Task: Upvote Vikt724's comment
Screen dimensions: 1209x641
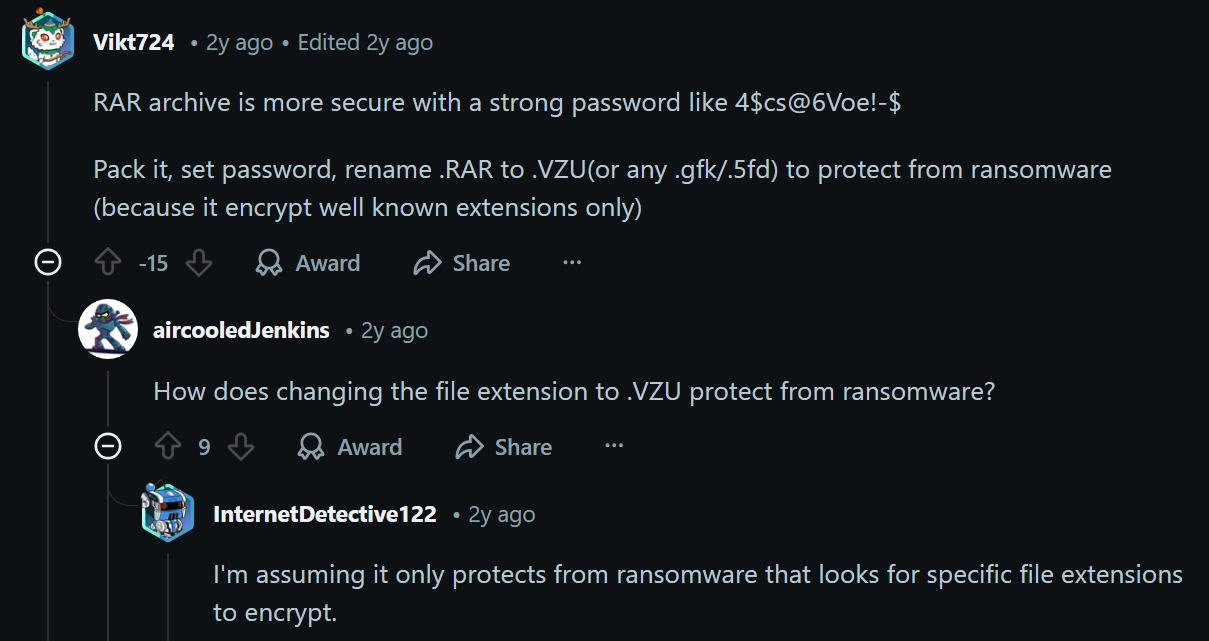Action: [x=107, y=263]
